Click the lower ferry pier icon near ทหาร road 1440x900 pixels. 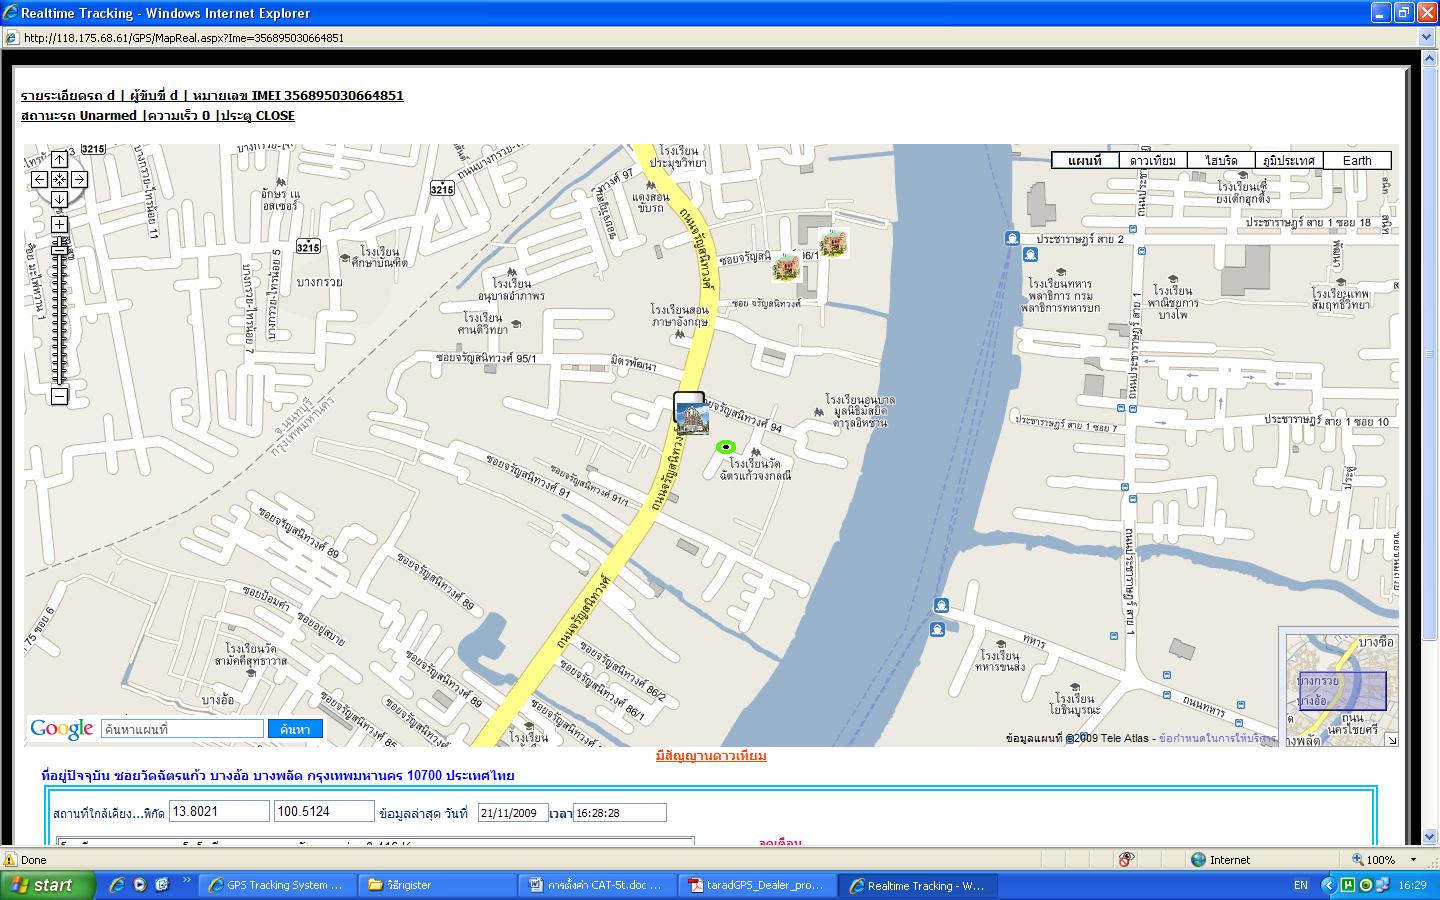937,629
